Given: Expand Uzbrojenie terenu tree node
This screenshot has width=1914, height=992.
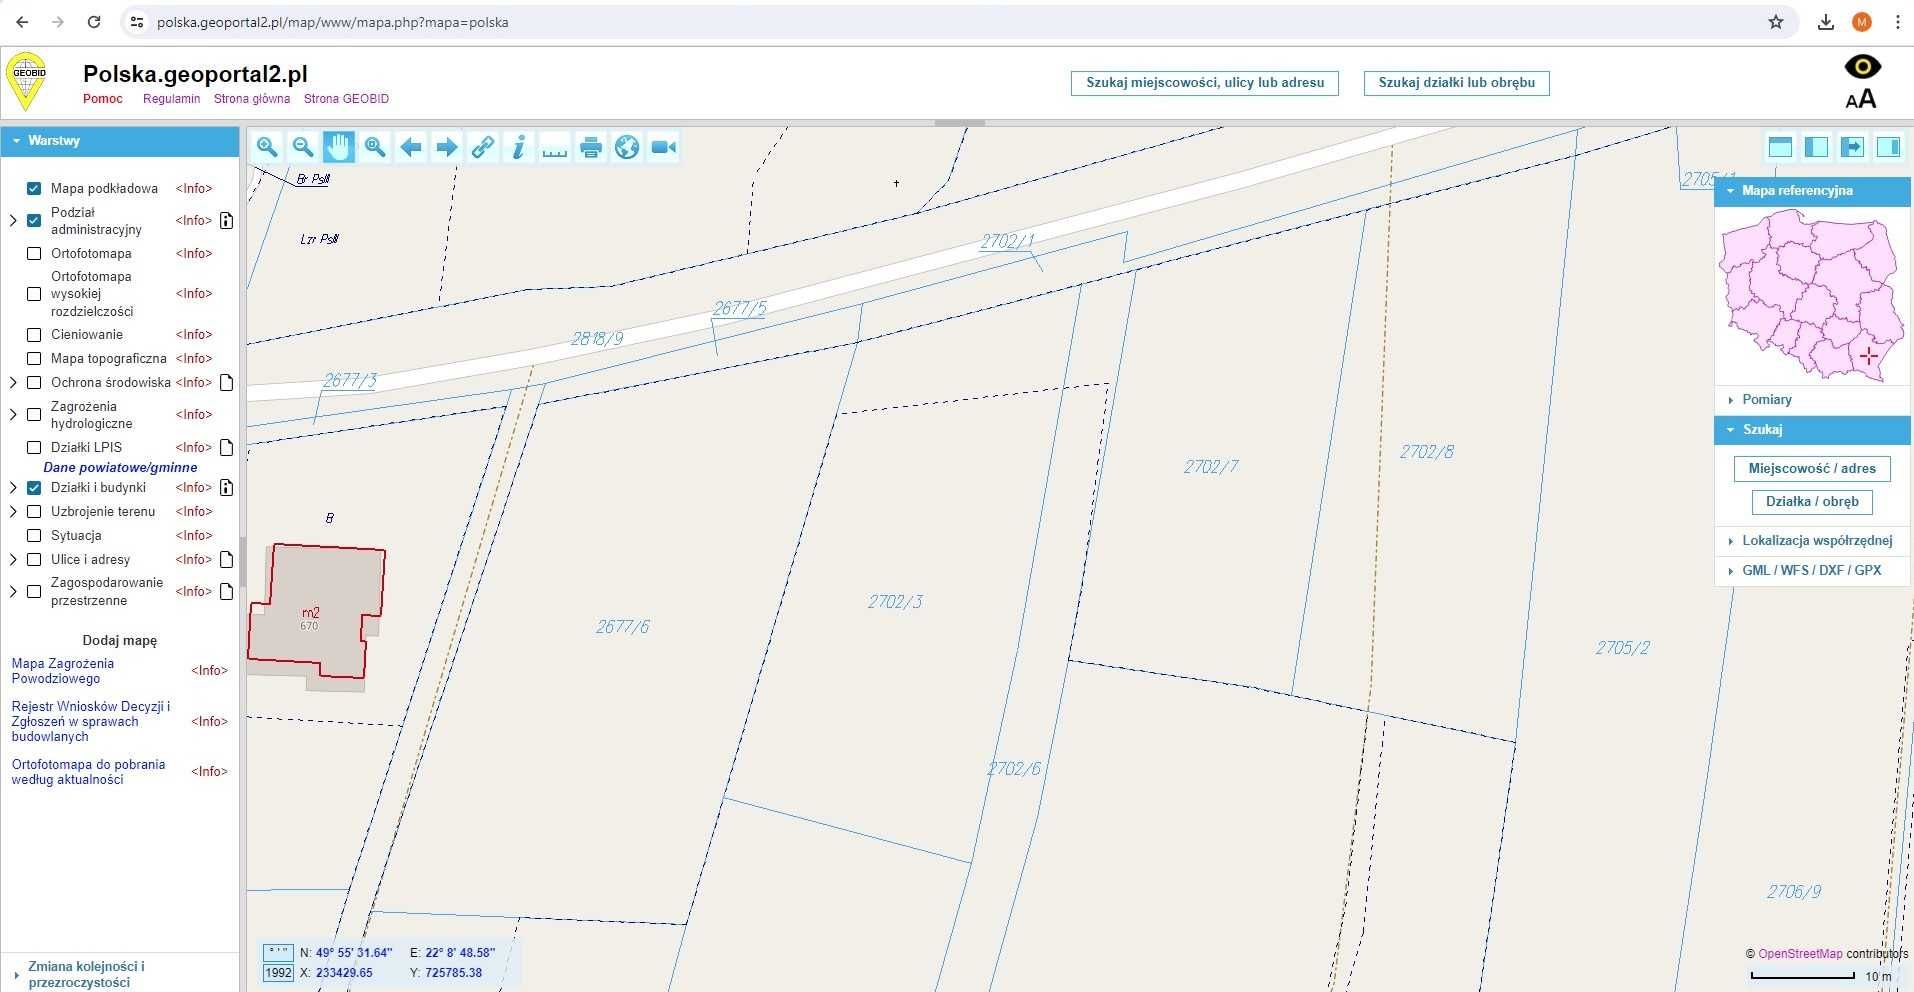Looking at the screenshot, I should 13,512.
